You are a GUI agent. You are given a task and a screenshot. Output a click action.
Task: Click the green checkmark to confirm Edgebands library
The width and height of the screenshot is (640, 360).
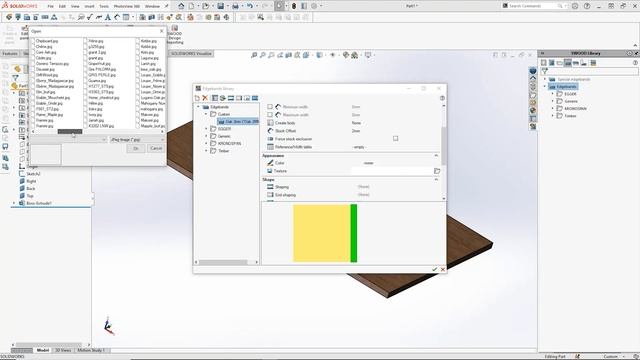(434, 269)
